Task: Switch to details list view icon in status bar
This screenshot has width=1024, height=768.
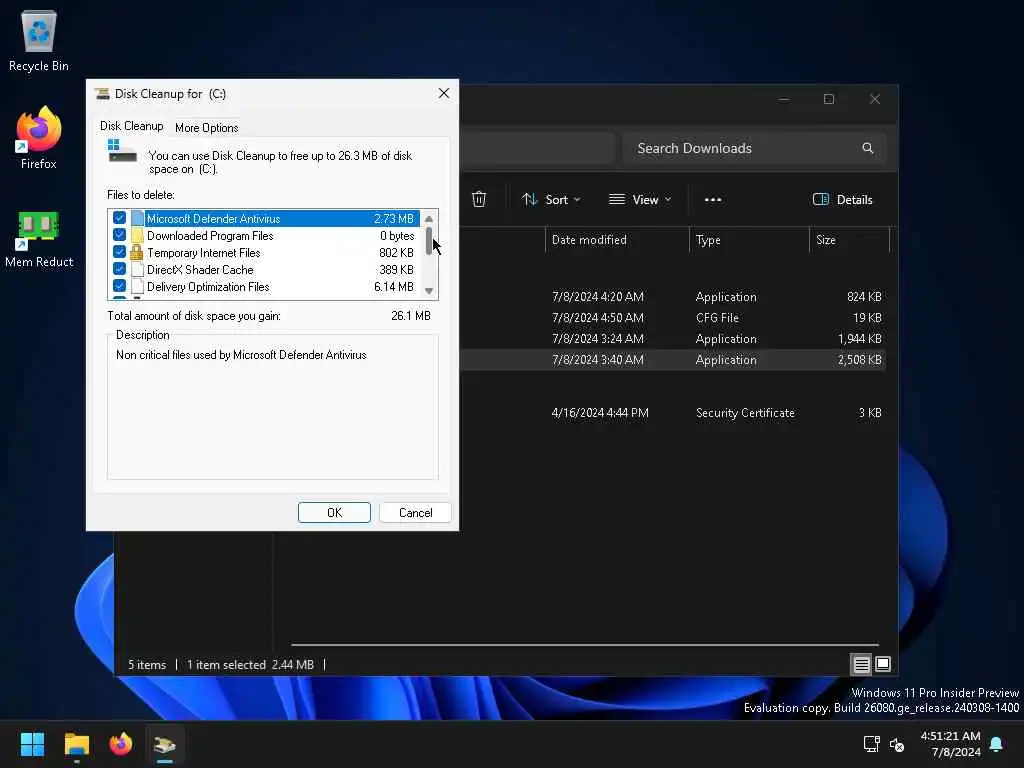Action: click(x=861, y=665)
